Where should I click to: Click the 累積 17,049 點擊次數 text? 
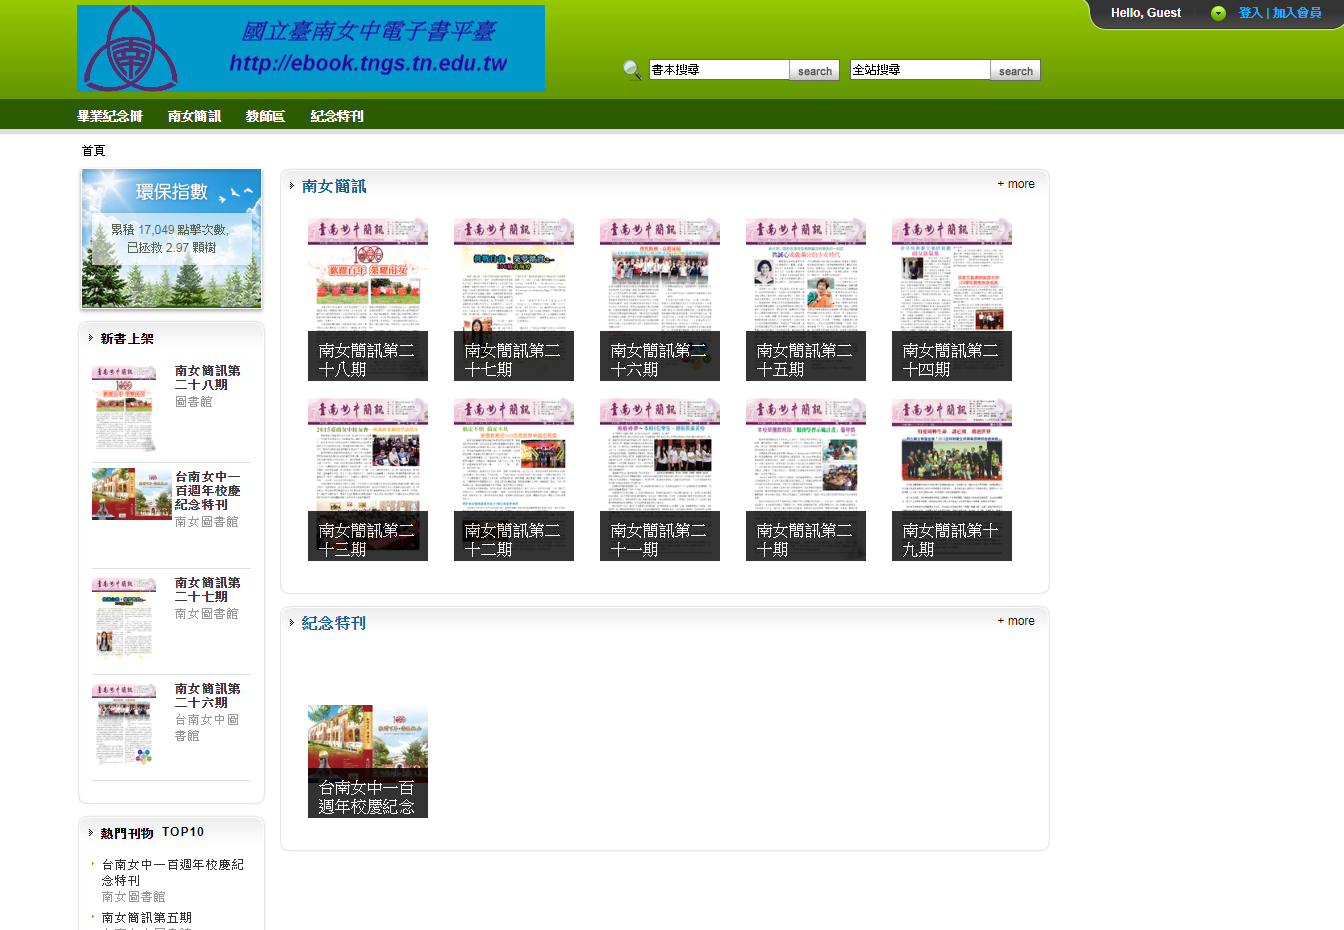[170, 230]
